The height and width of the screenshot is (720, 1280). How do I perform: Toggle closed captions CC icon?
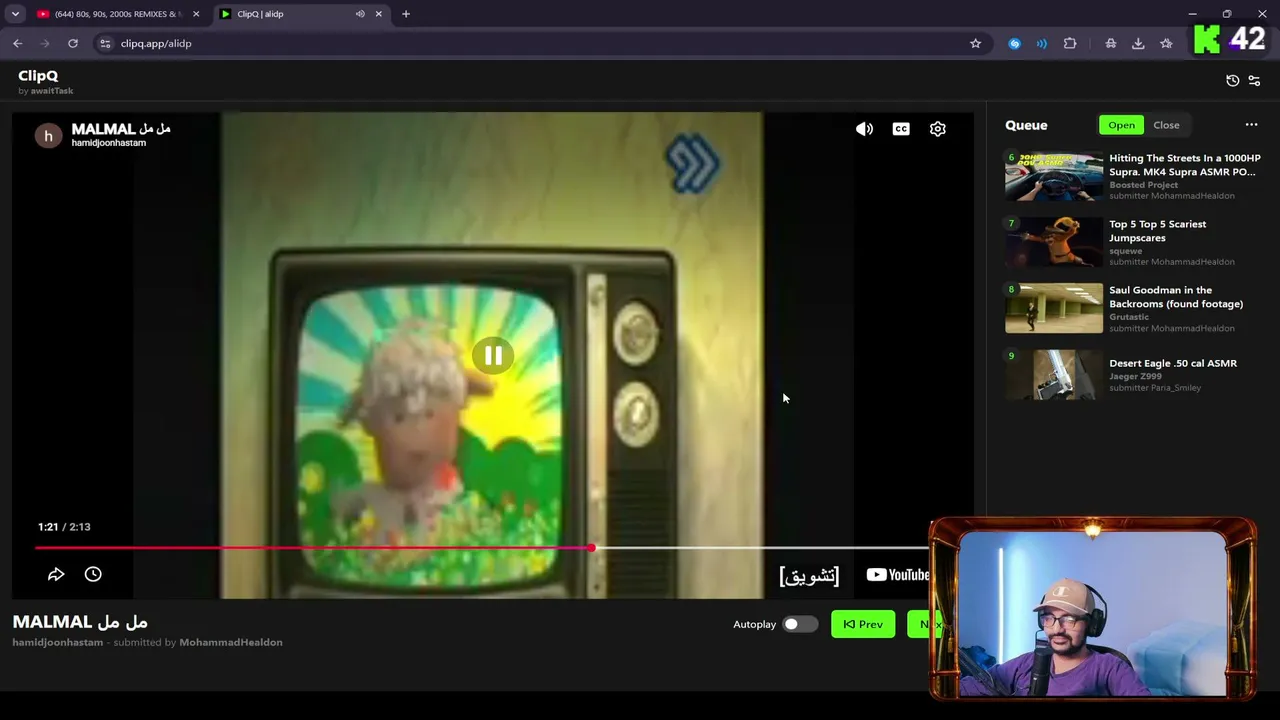coord(901,129)
